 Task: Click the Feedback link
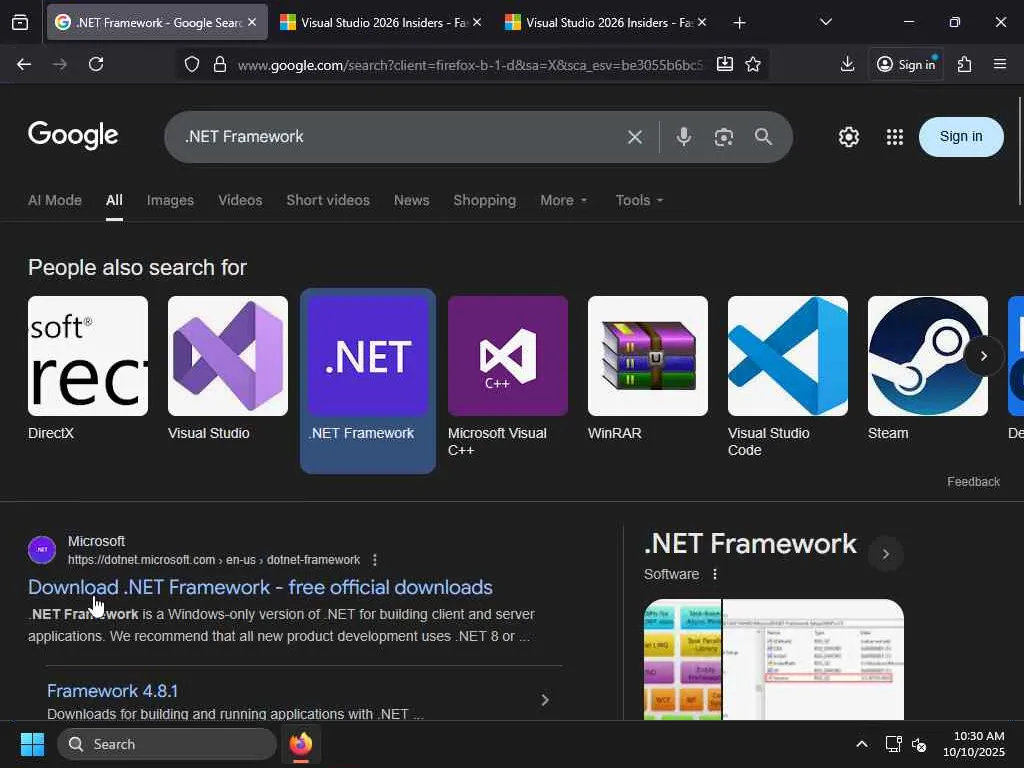[x=973, y=481]
